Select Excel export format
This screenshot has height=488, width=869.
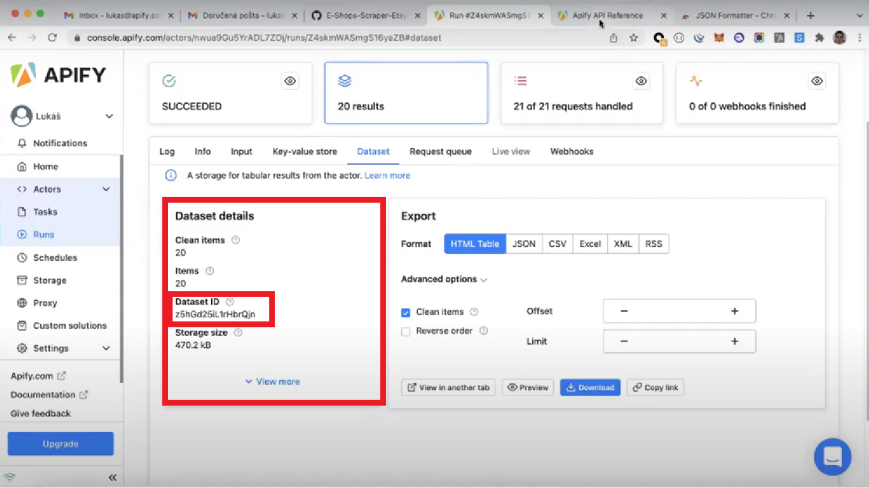[x=590, y=244]
